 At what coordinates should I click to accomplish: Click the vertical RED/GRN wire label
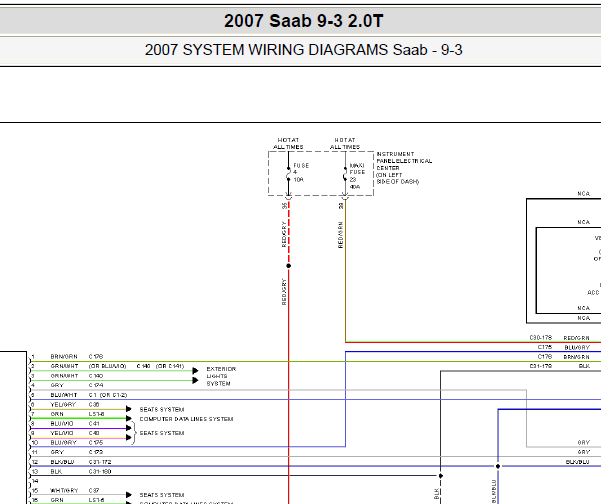coord(340,235)
